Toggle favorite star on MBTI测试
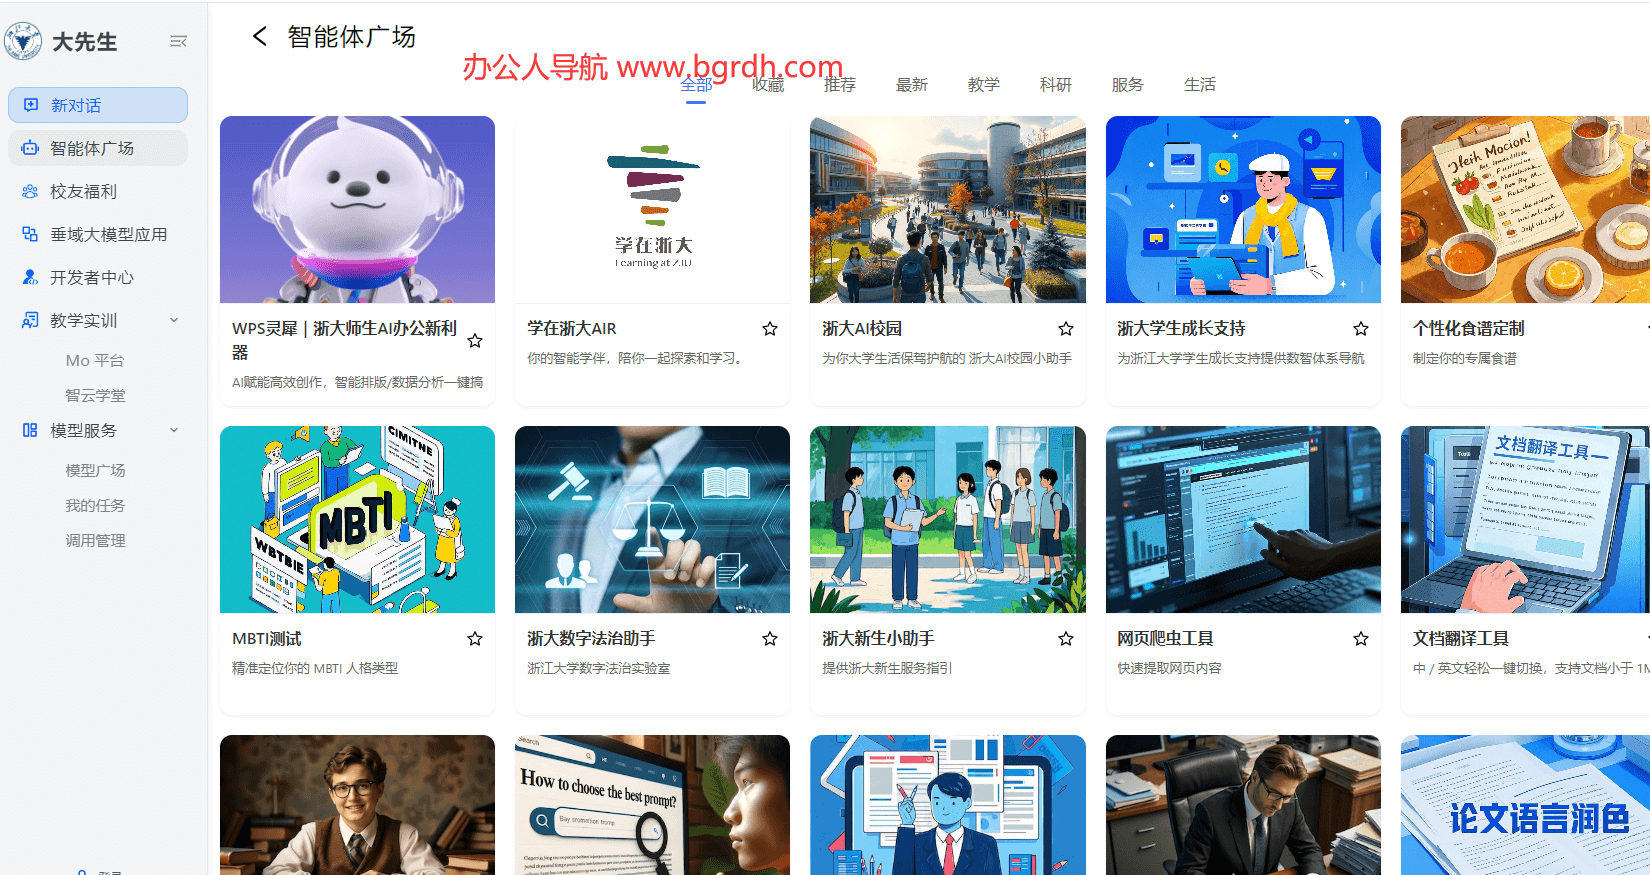Screen dimensions: 1650x875 475,639
